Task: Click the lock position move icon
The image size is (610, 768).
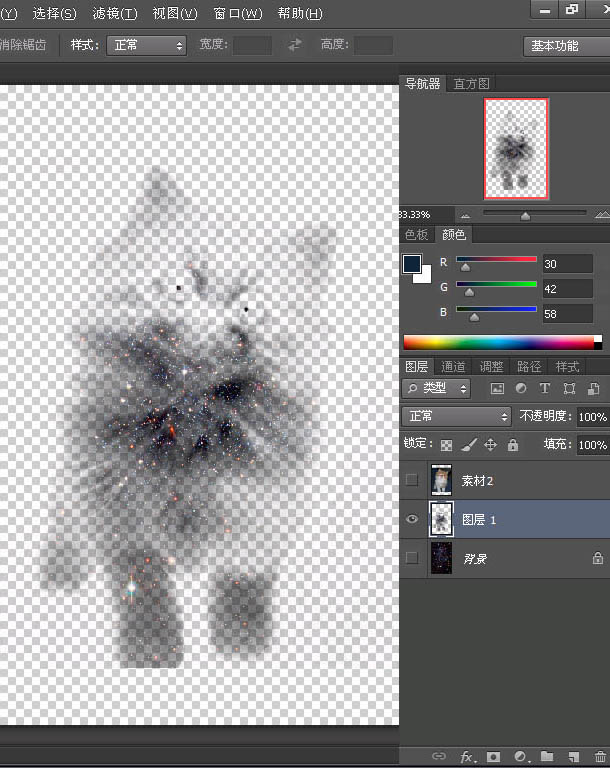Action: [491, 445]
